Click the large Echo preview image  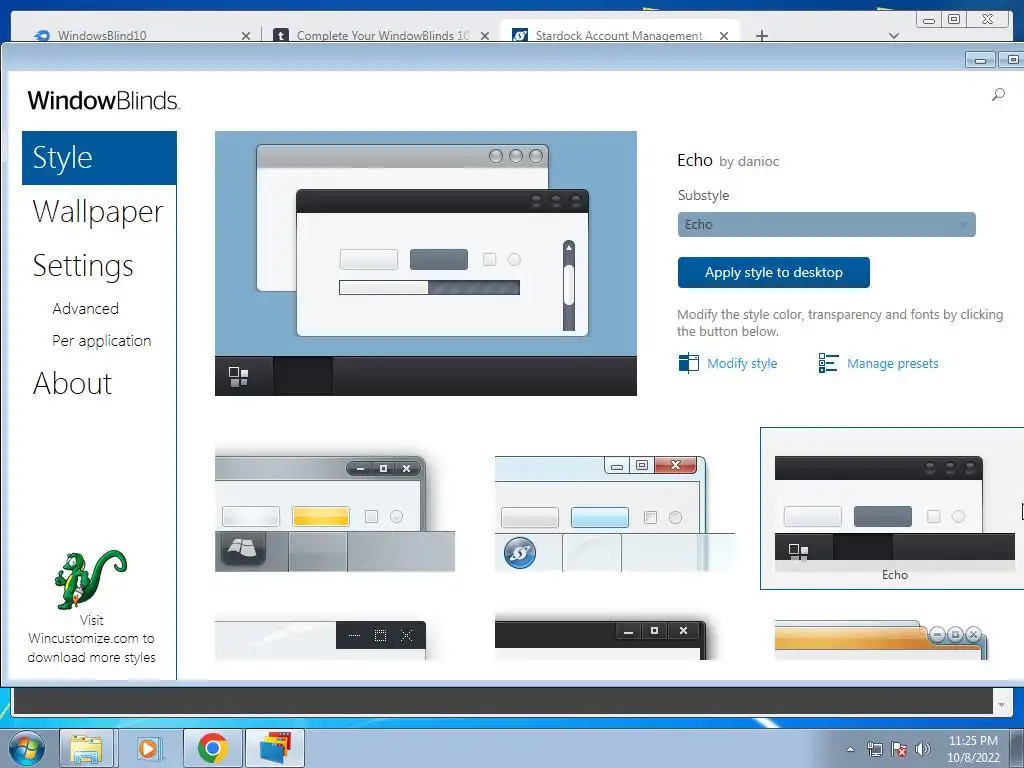point(426,263)
